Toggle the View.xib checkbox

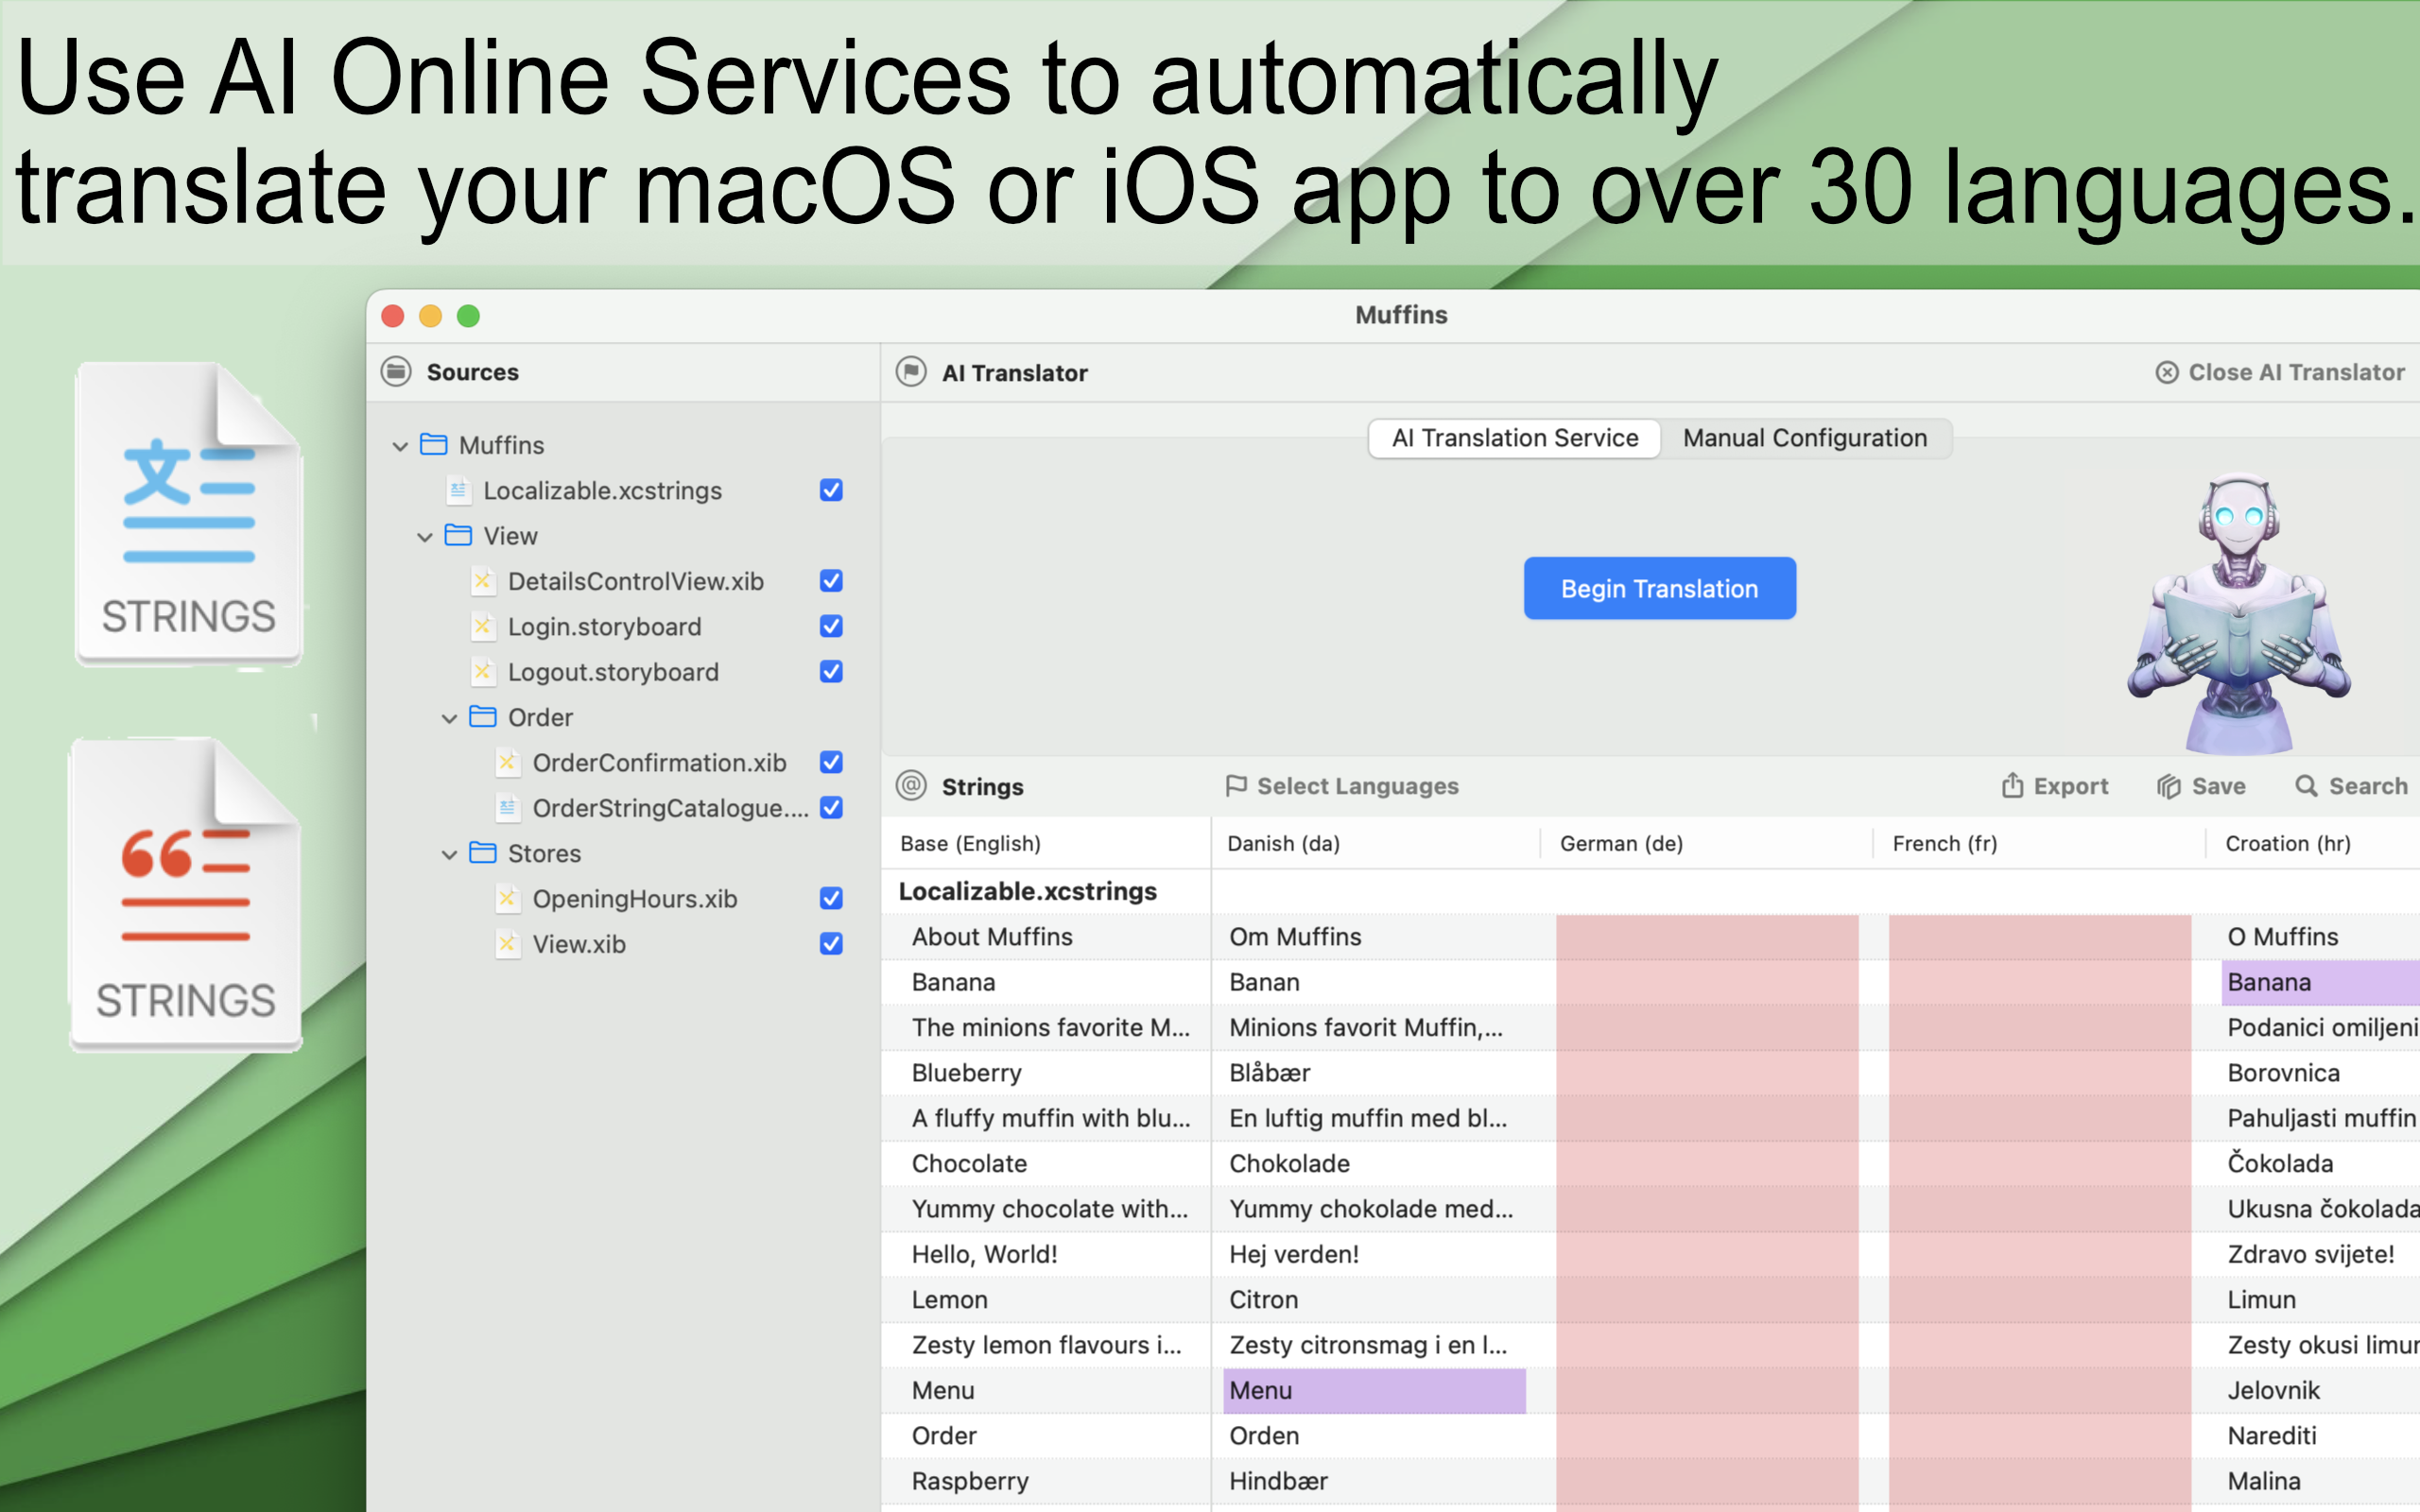[831, 943]
